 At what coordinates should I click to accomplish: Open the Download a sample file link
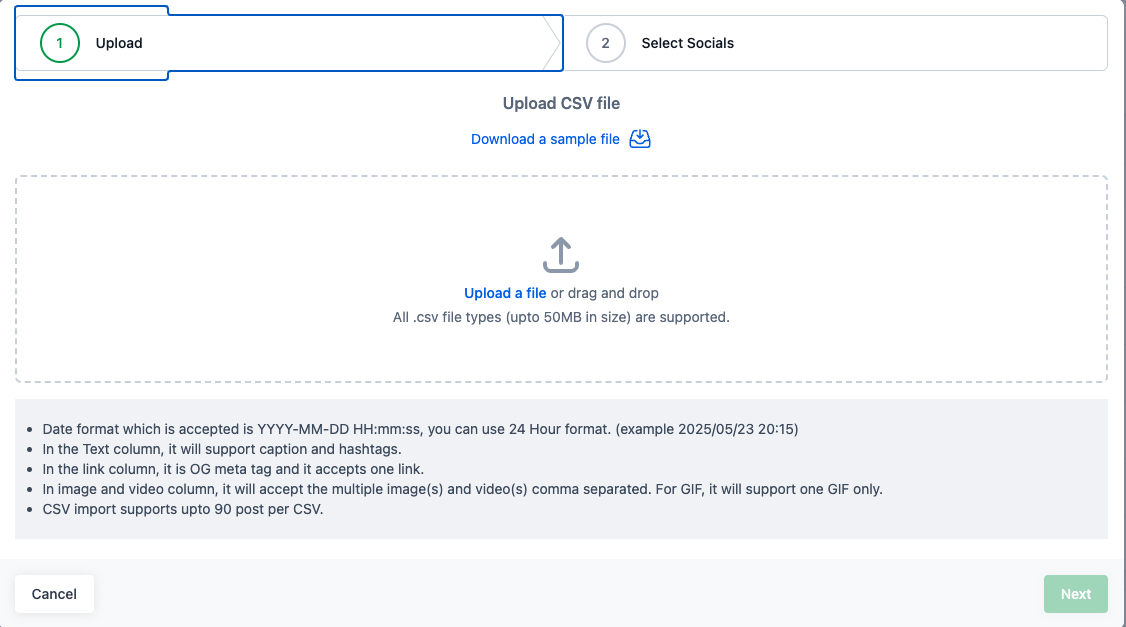pos(545,139)
